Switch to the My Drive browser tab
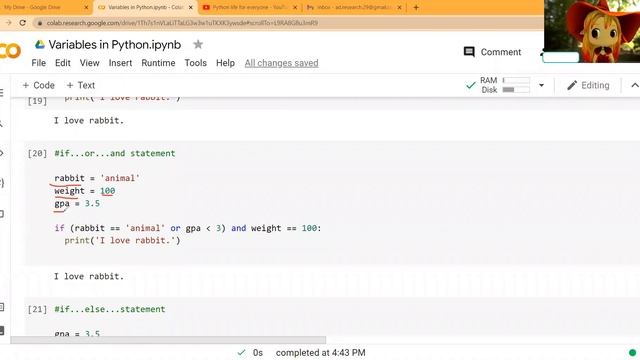This screenshot has height=360, width=640. pos(33,7)
